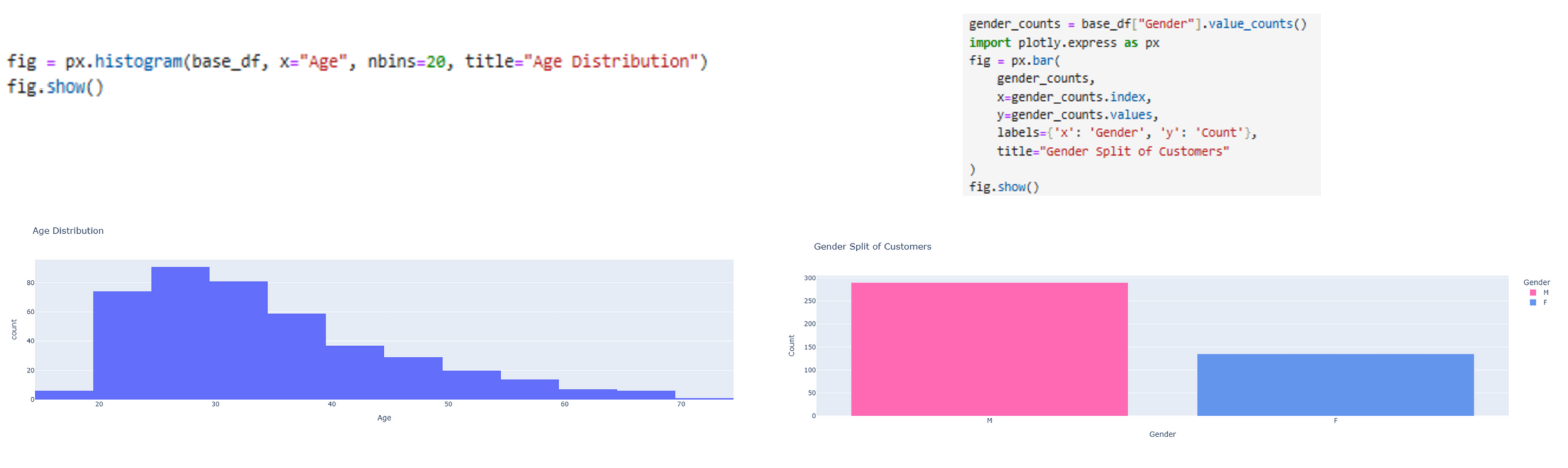Select the histogram bar for ages 45-50
The height and width of the screenshot is (468, 1568).
[x=413, y=378]
